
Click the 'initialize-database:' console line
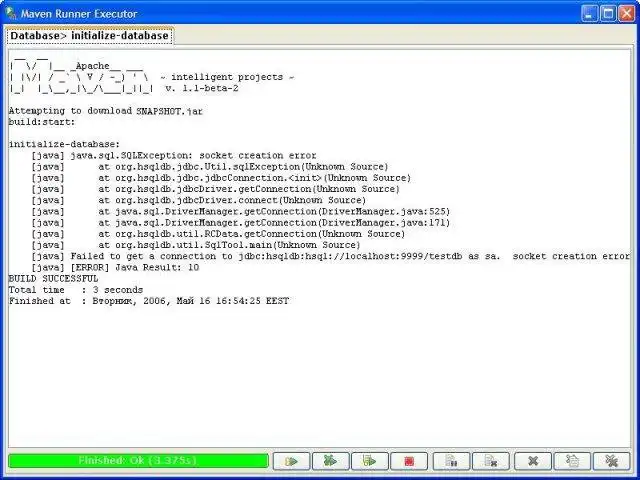[64, 144]
